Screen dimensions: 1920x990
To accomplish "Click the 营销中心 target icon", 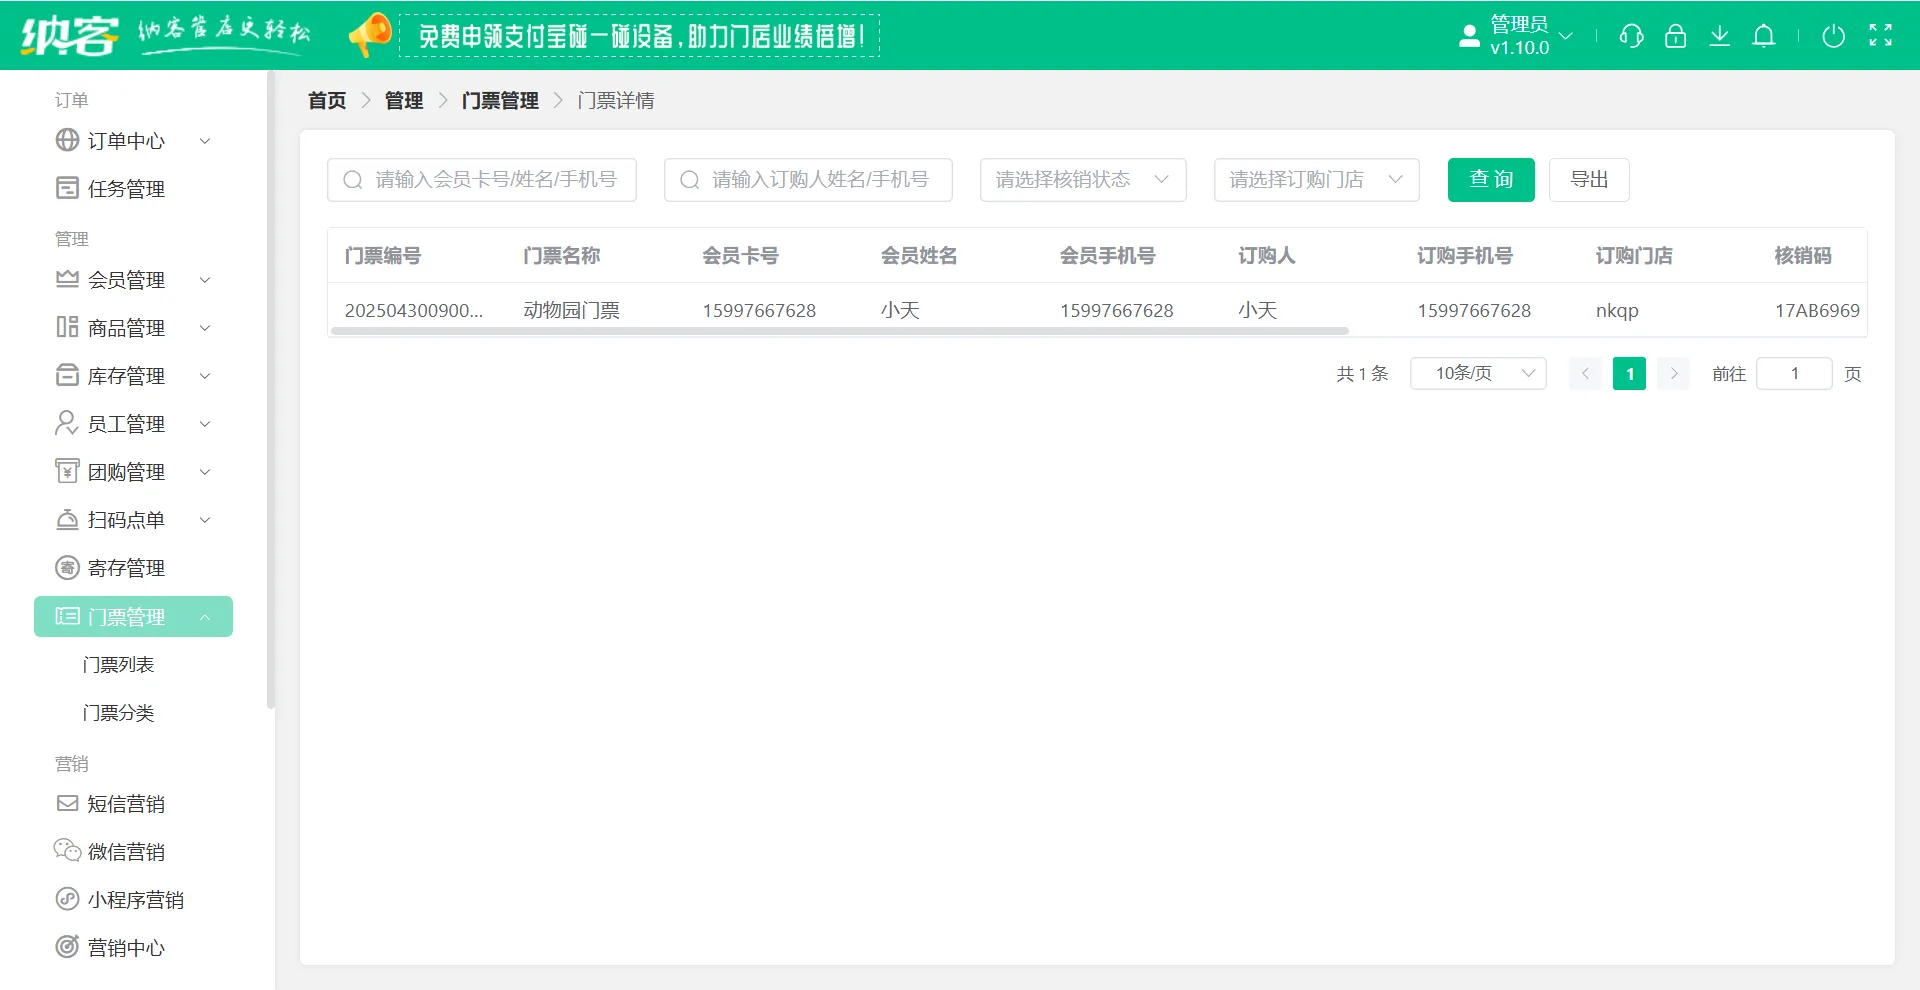I will click(x=67, y=947).
